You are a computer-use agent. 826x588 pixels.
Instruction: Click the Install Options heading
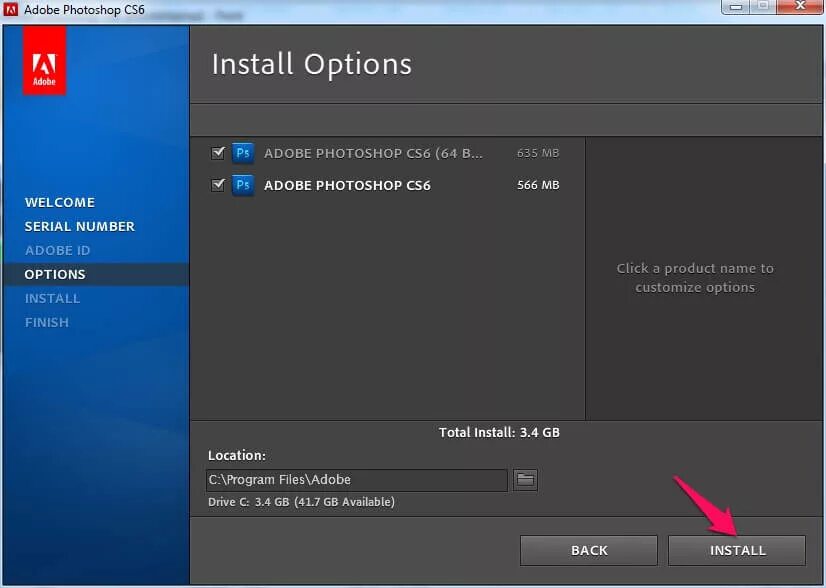click(311, 65)
